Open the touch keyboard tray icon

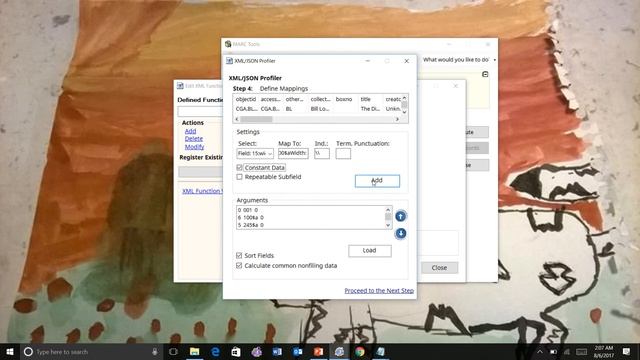point(581,351)
